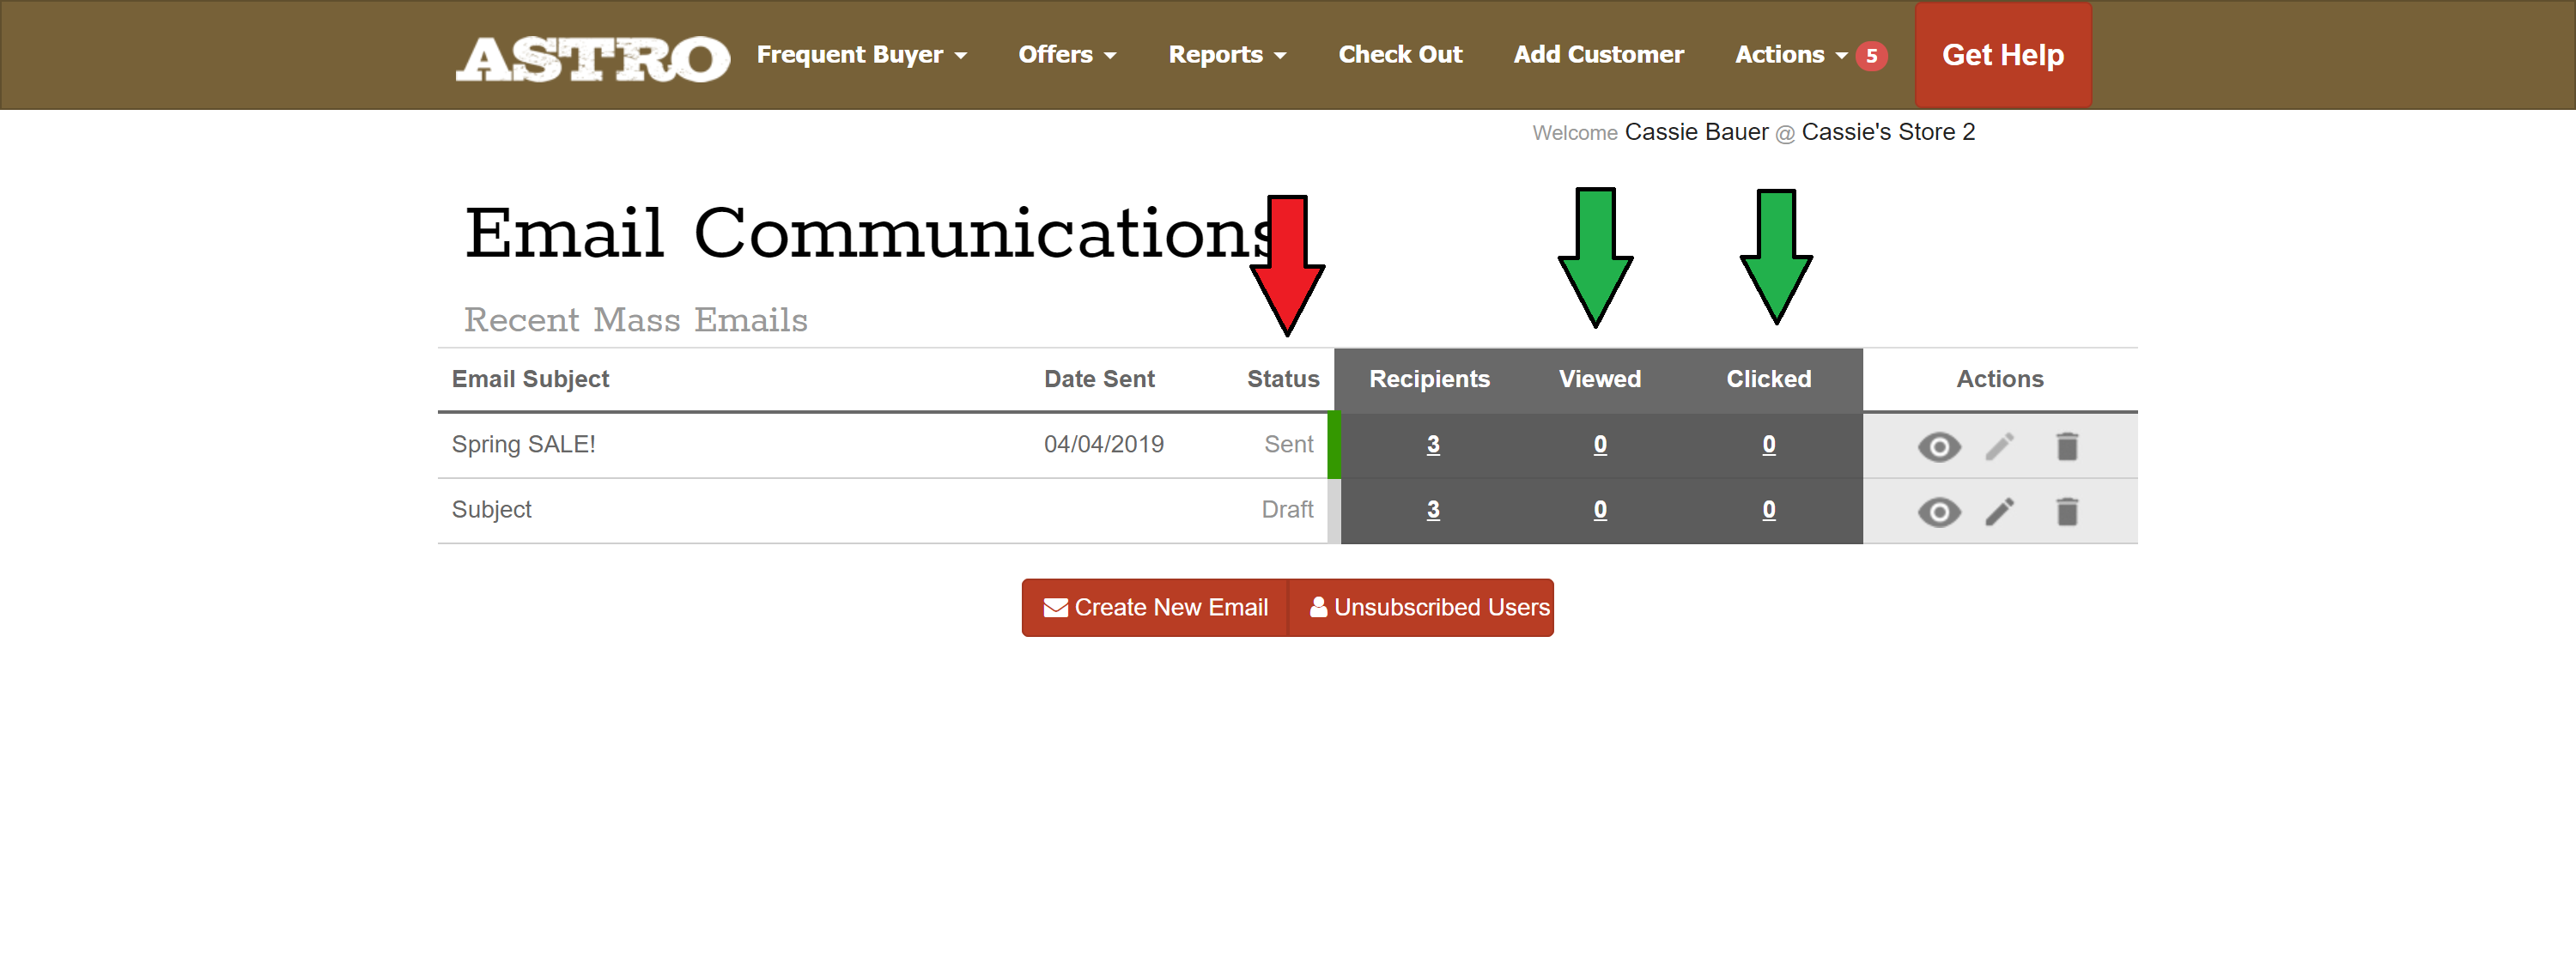Image resolution: width=2576 pixels, height=964 pixels.
Task: Click the pencil icon on Spring SALE! row
Action: [x=1999, y=446]
